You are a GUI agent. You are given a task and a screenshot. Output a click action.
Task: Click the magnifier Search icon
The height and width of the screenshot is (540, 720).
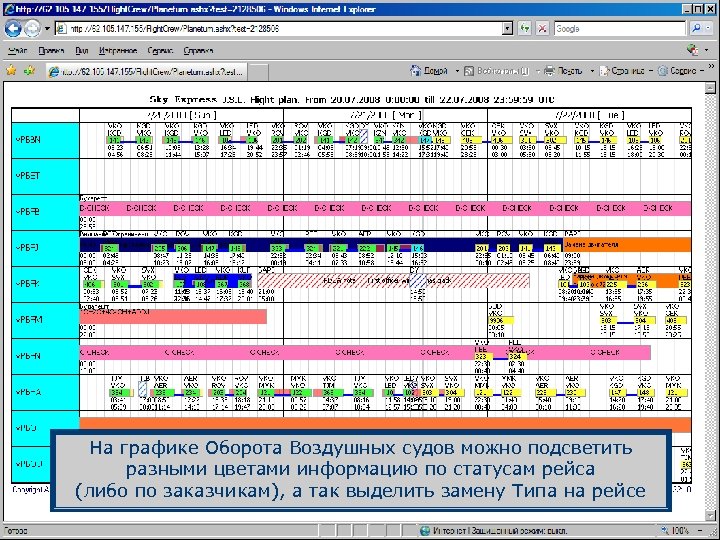[x=696, y=29]
